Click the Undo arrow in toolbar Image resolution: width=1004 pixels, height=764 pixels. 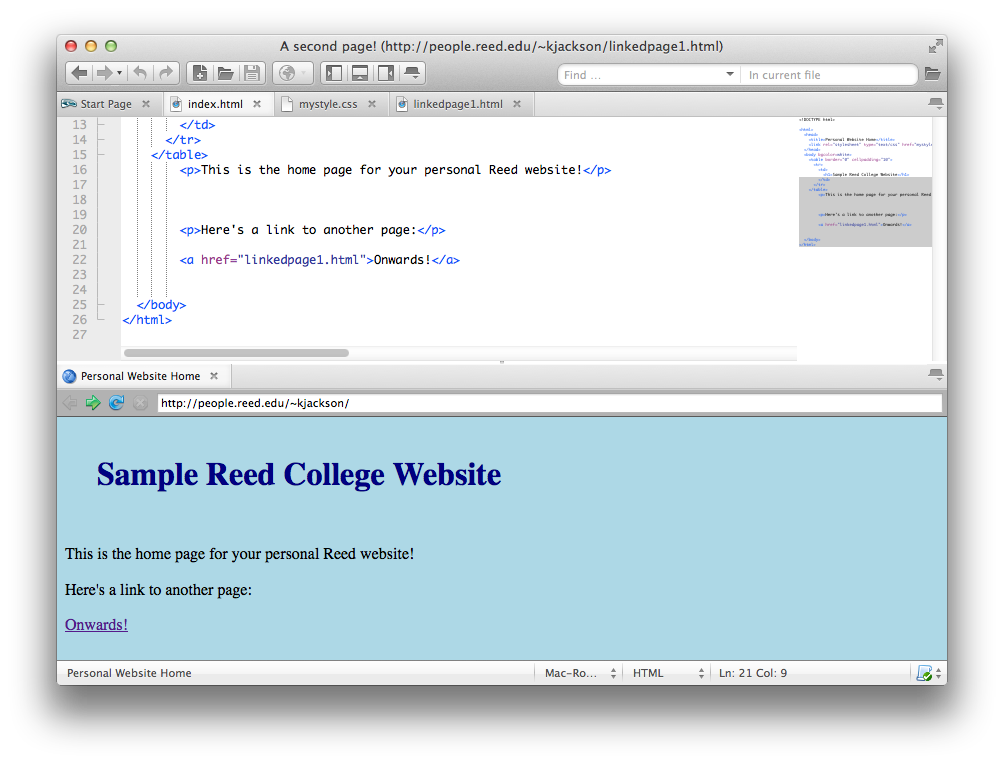(x=140, y=73)
